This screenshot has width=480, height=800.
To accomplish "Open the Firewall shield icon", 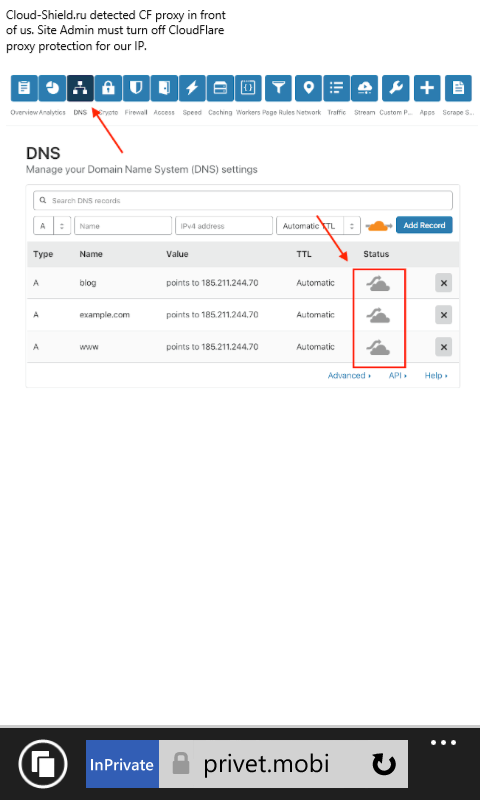I will pos(136,88).
